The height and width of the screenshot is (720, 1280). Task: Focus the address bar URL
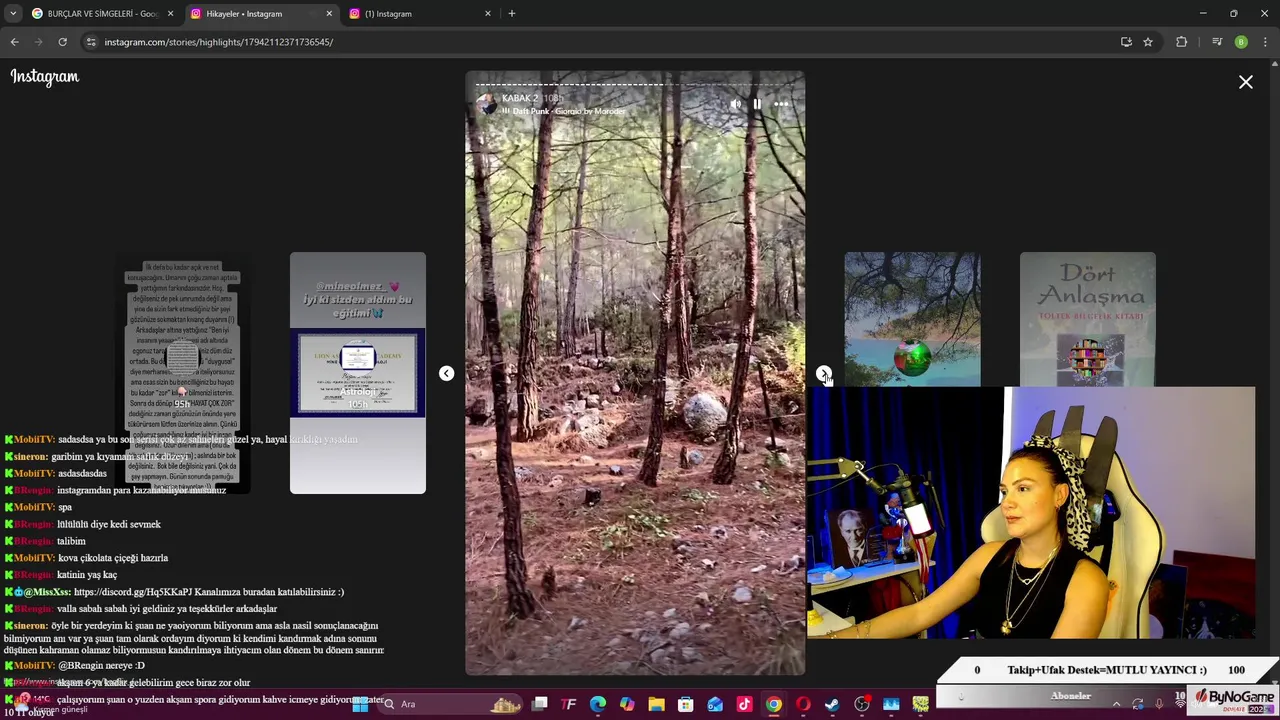coord(219,42)
